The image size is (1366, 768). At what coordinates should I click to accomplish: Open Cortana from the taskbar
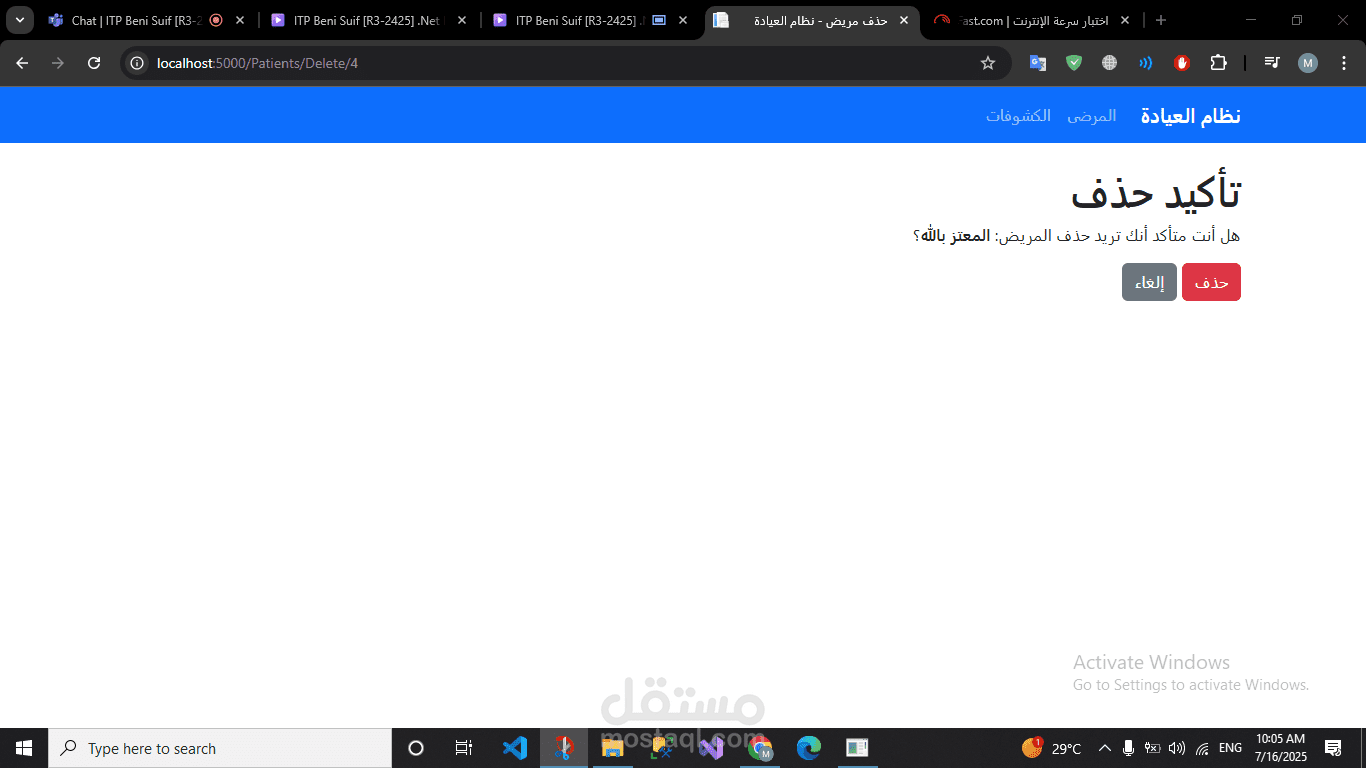(416, 748)
